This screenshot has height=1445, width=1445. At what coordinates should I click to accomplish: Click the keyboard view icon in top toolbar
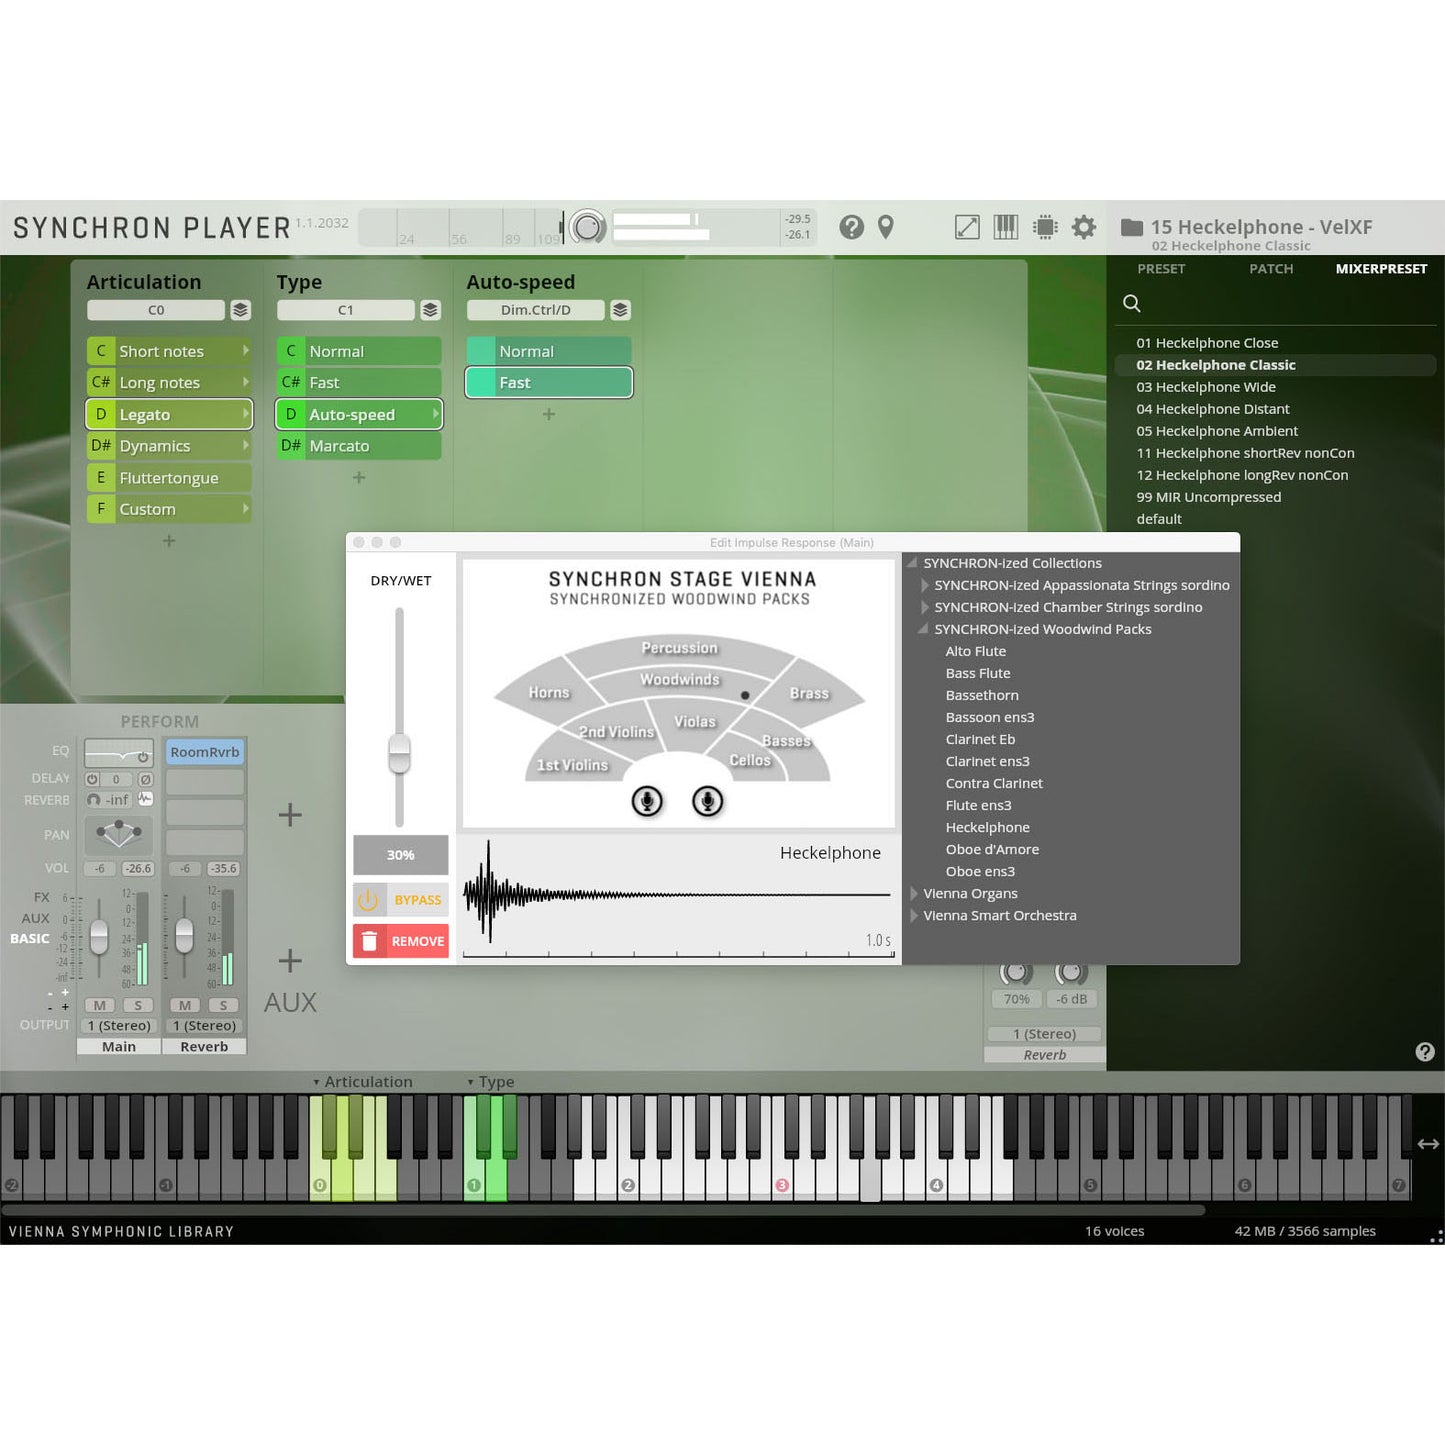pyautogui.click(x=1005, y=227)
